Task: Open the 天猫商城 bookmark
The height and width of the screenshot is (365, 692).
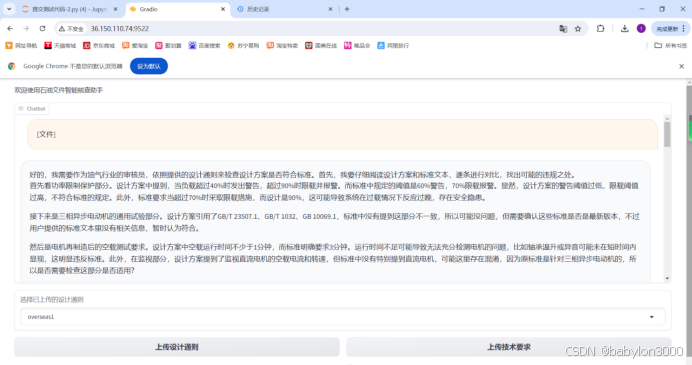Action: point(60,45)
